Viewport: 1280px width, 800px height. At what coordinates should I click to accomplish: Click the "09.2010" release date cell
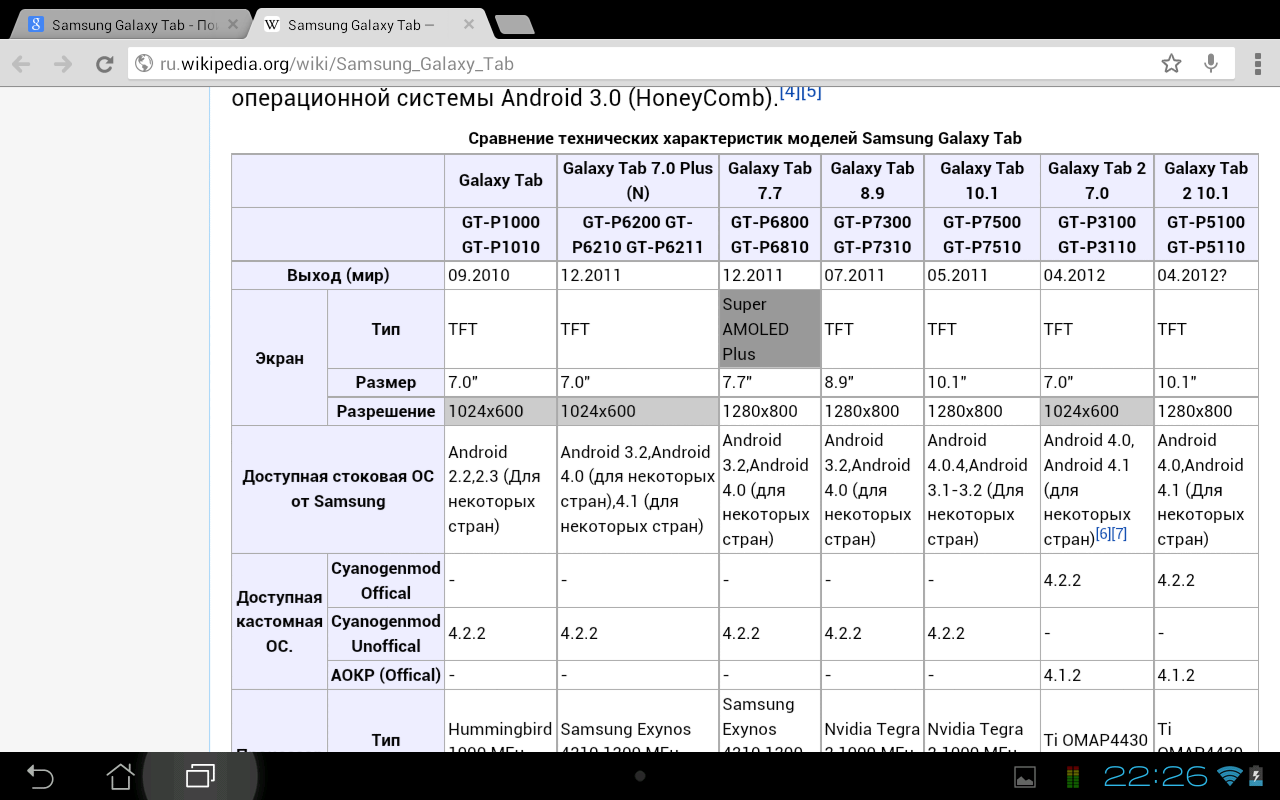tap(501, 275)
